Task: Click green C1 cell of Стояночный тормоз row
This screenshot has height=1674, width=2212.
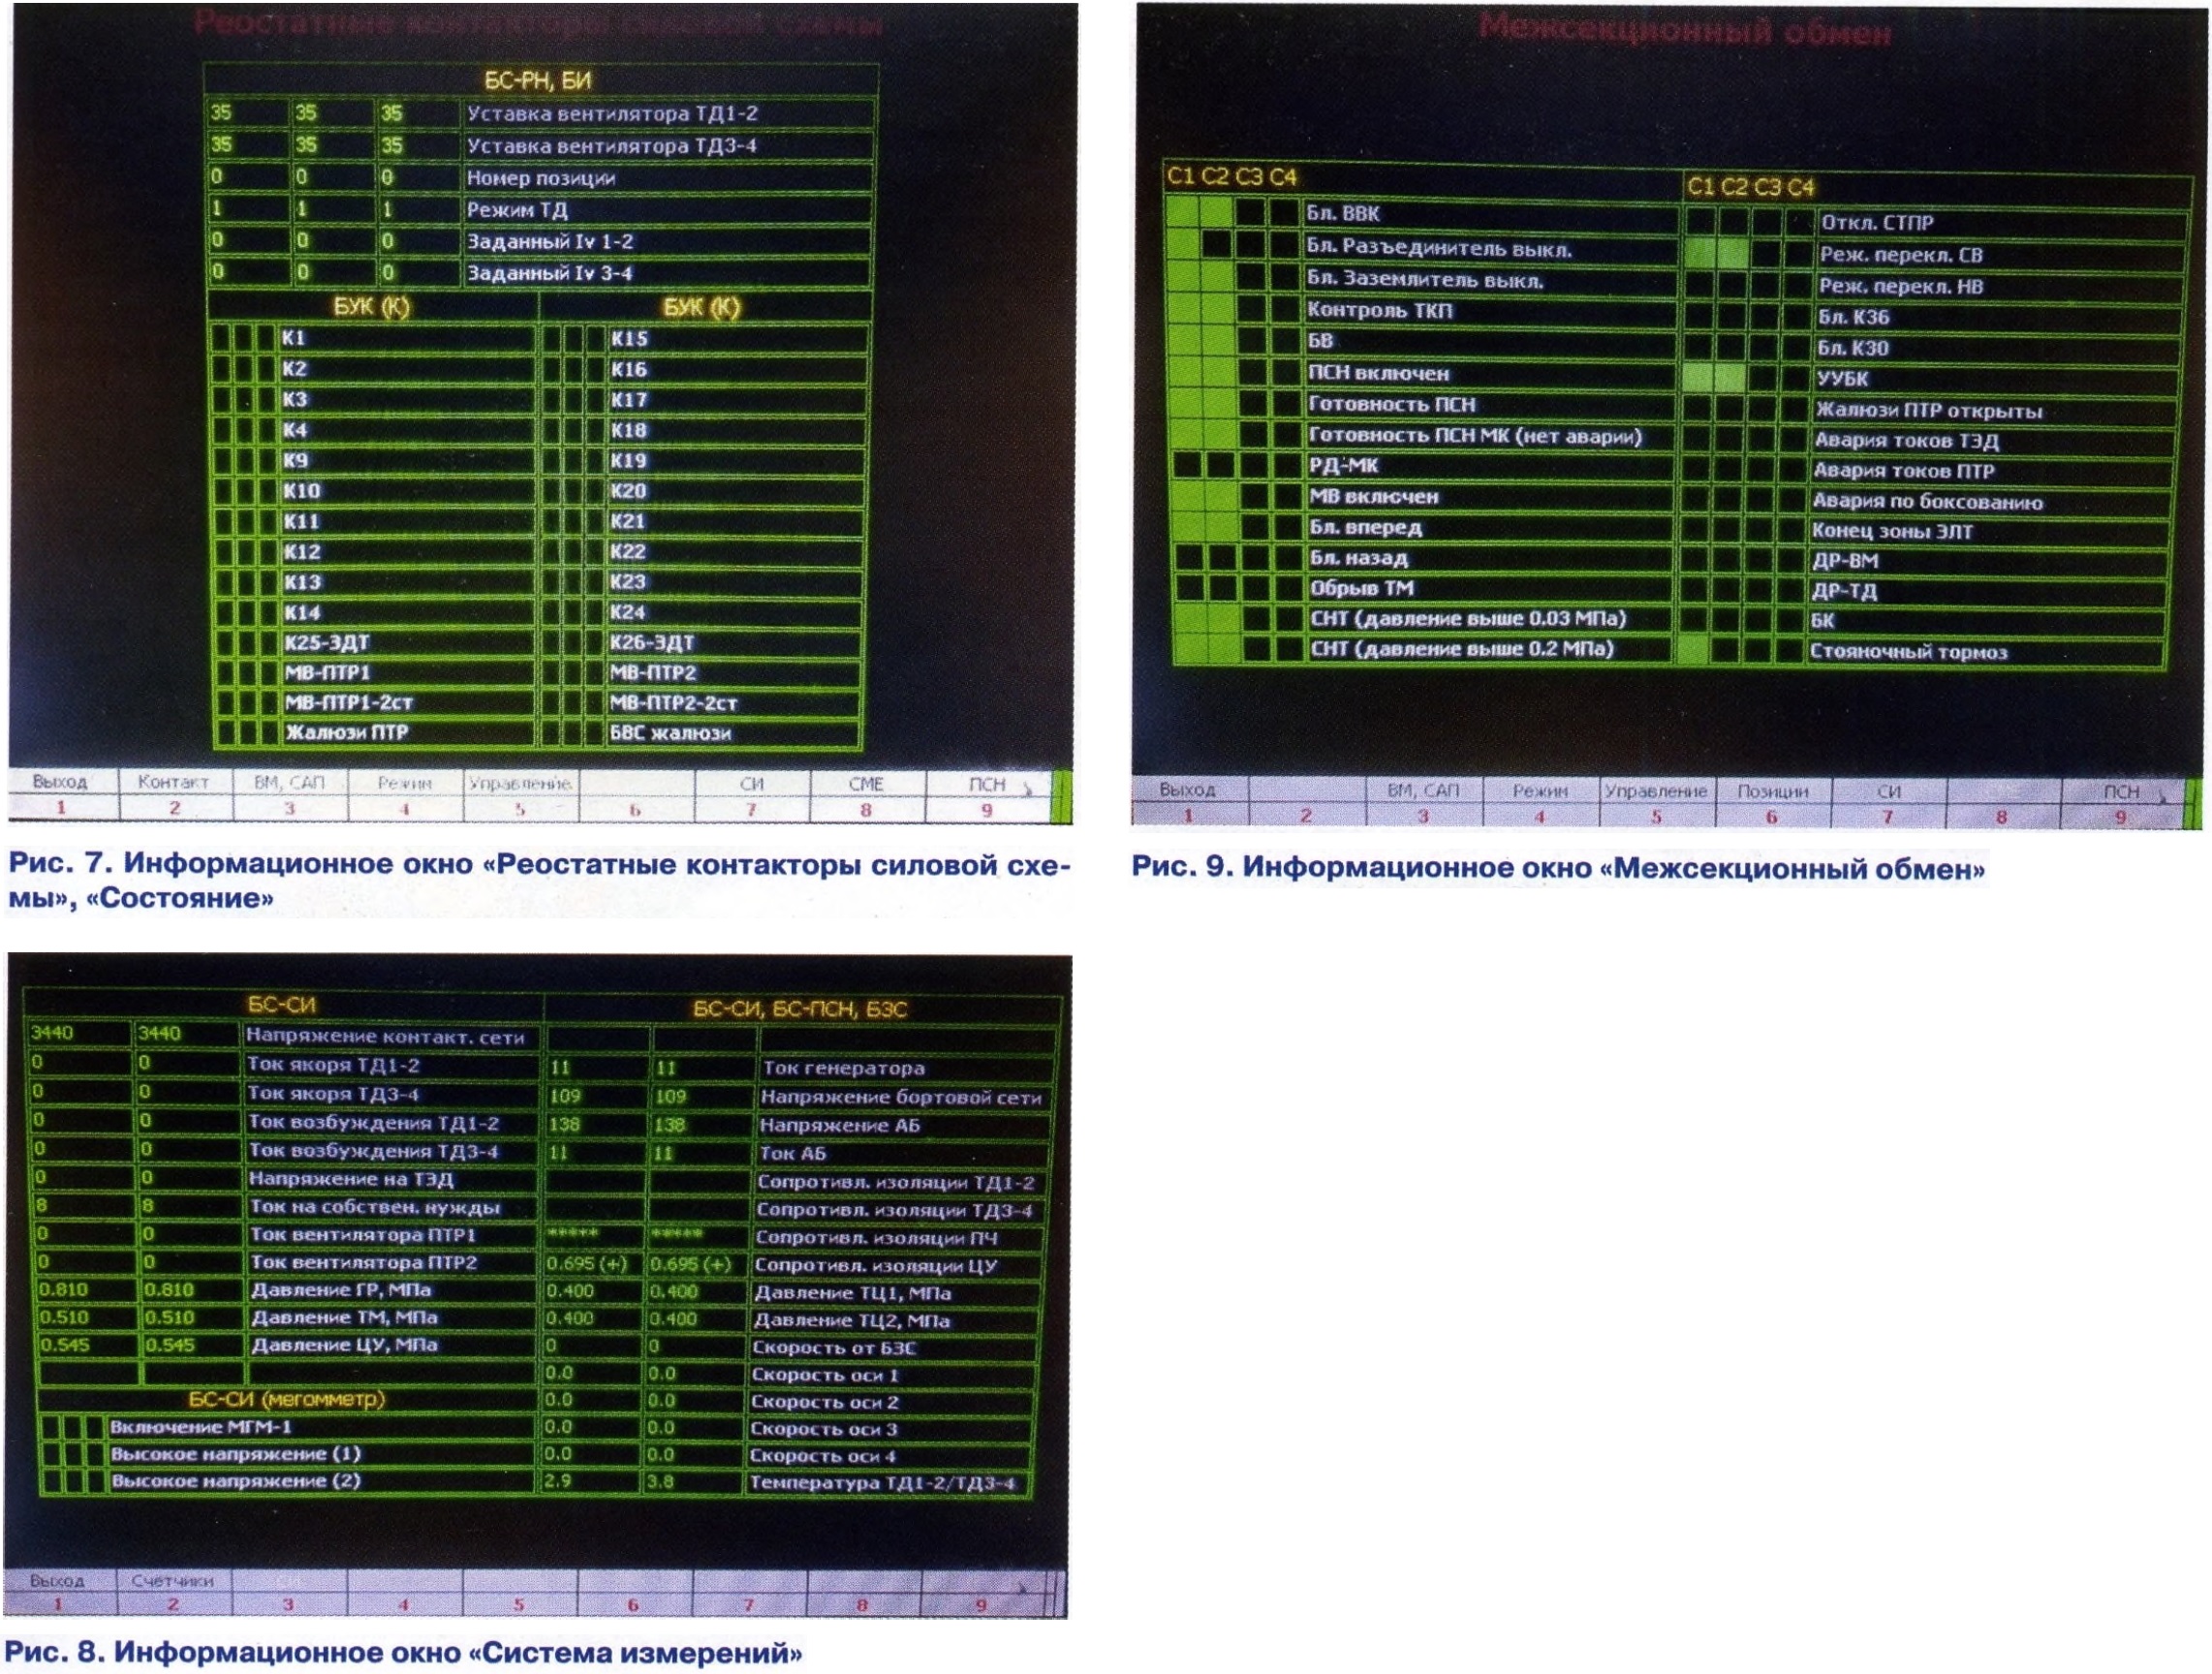Action: 1694,651
